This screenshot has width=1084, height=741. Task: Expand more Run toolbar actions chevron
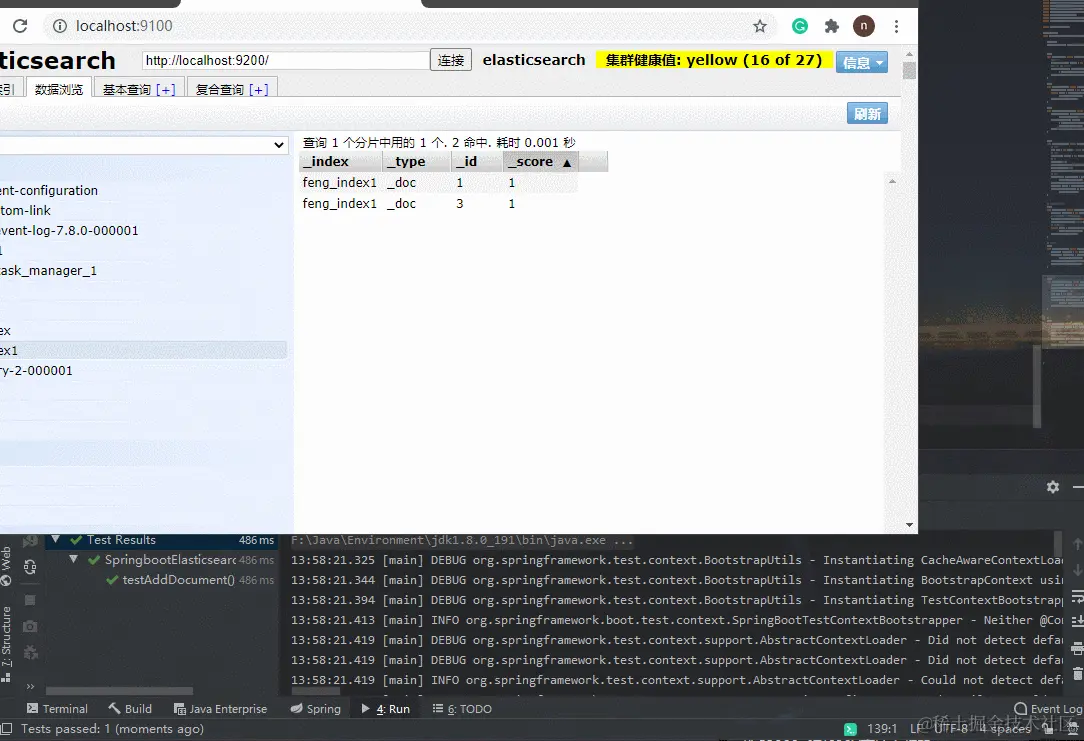coord(30,686)
